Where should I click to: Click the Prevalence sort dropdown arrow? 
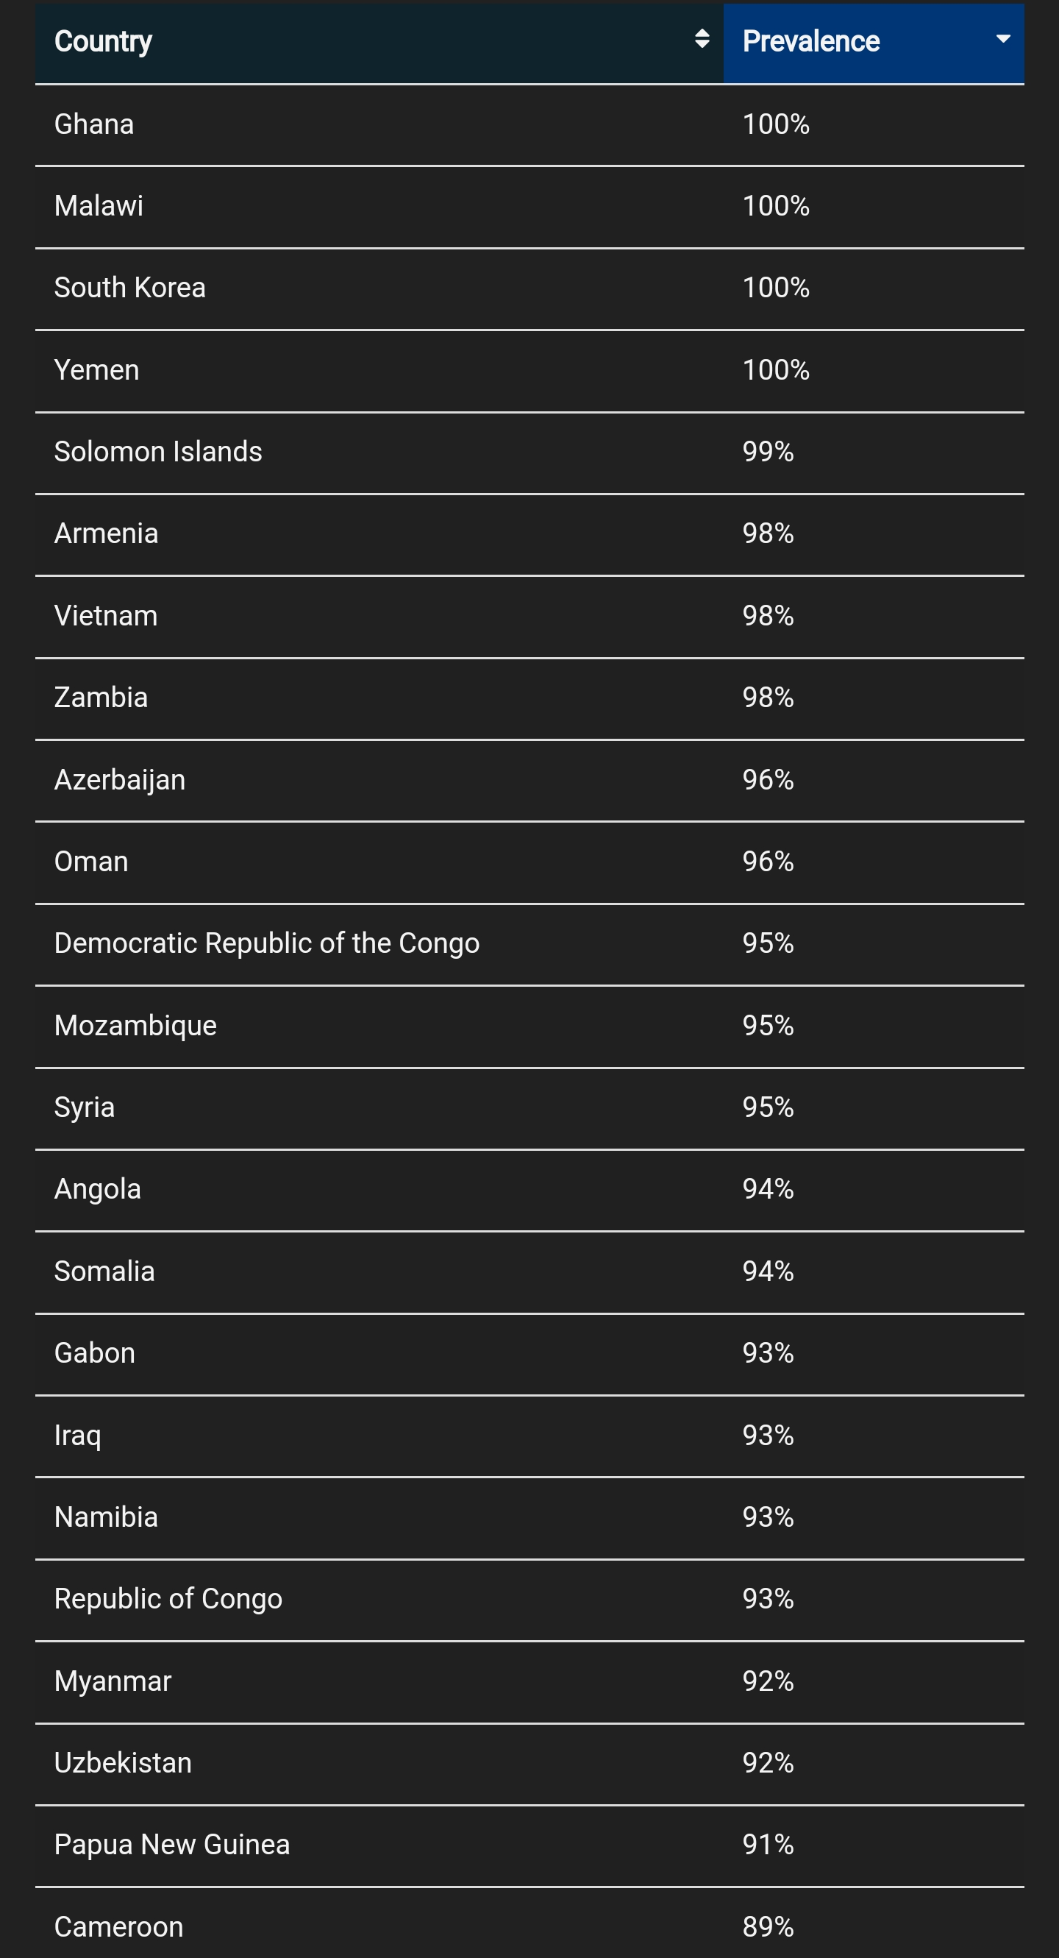click(1003, 39)
